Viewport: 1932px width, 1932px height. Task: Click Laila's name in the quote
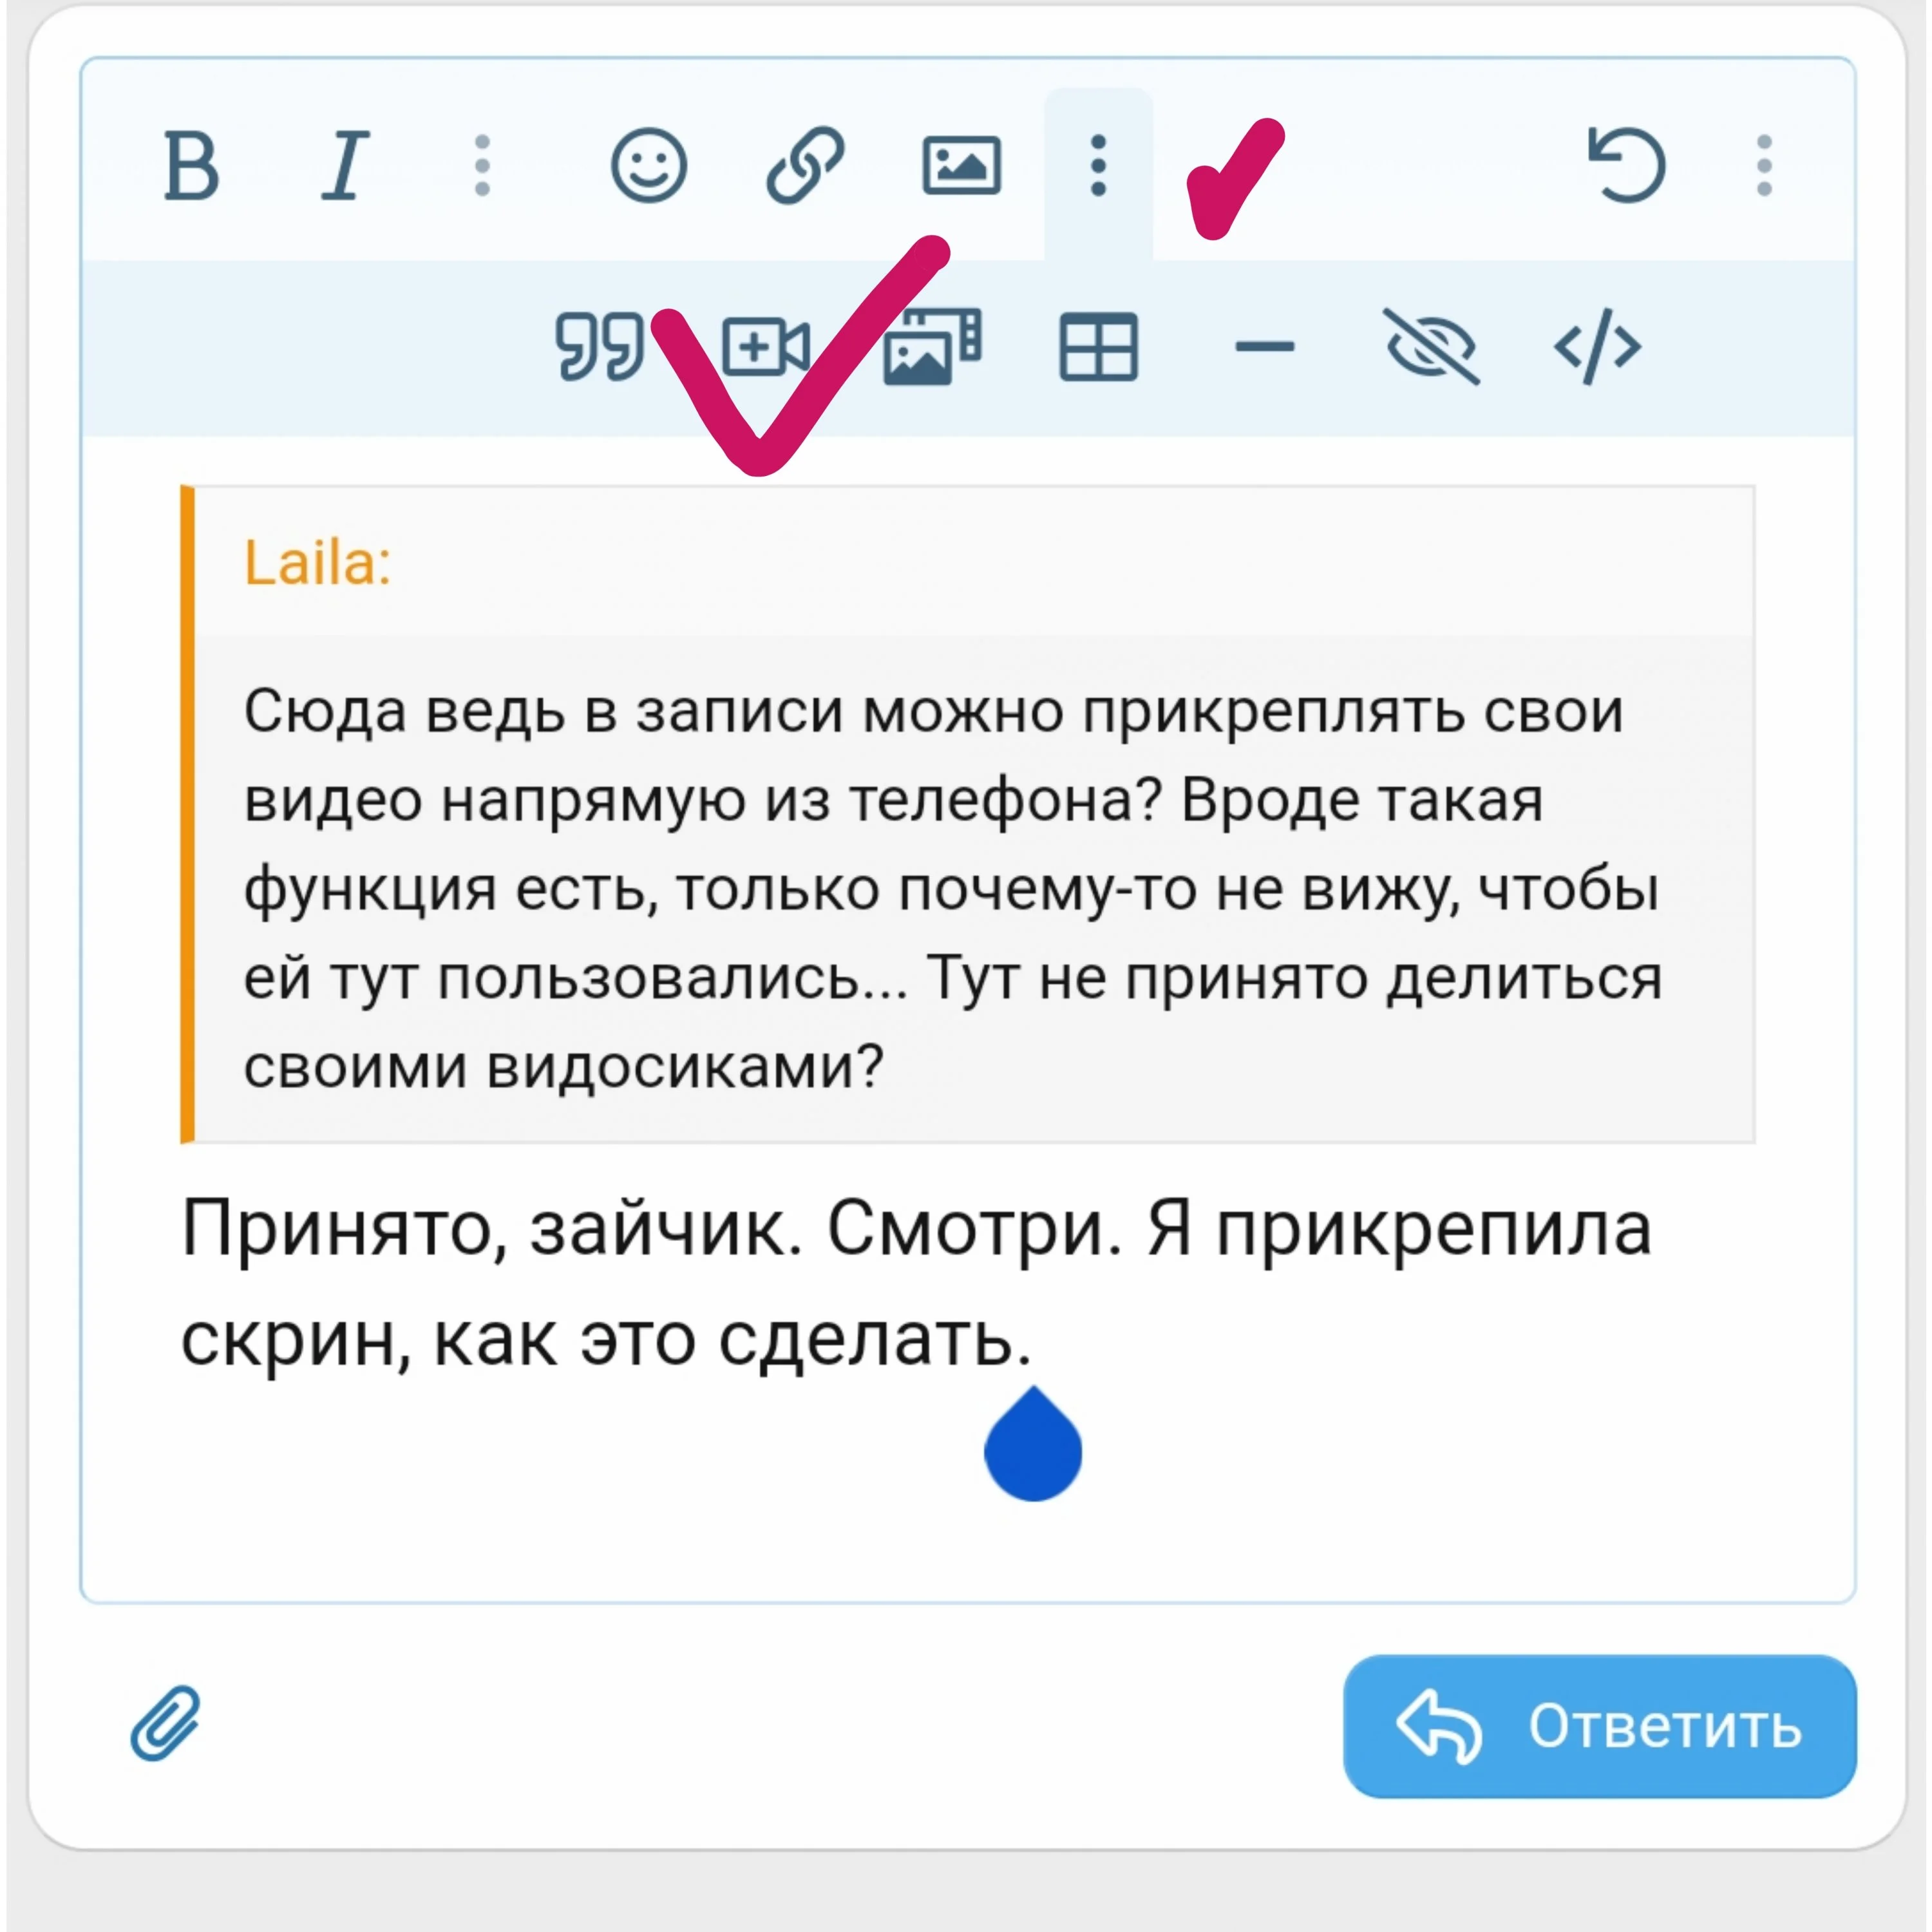(317, 563)
